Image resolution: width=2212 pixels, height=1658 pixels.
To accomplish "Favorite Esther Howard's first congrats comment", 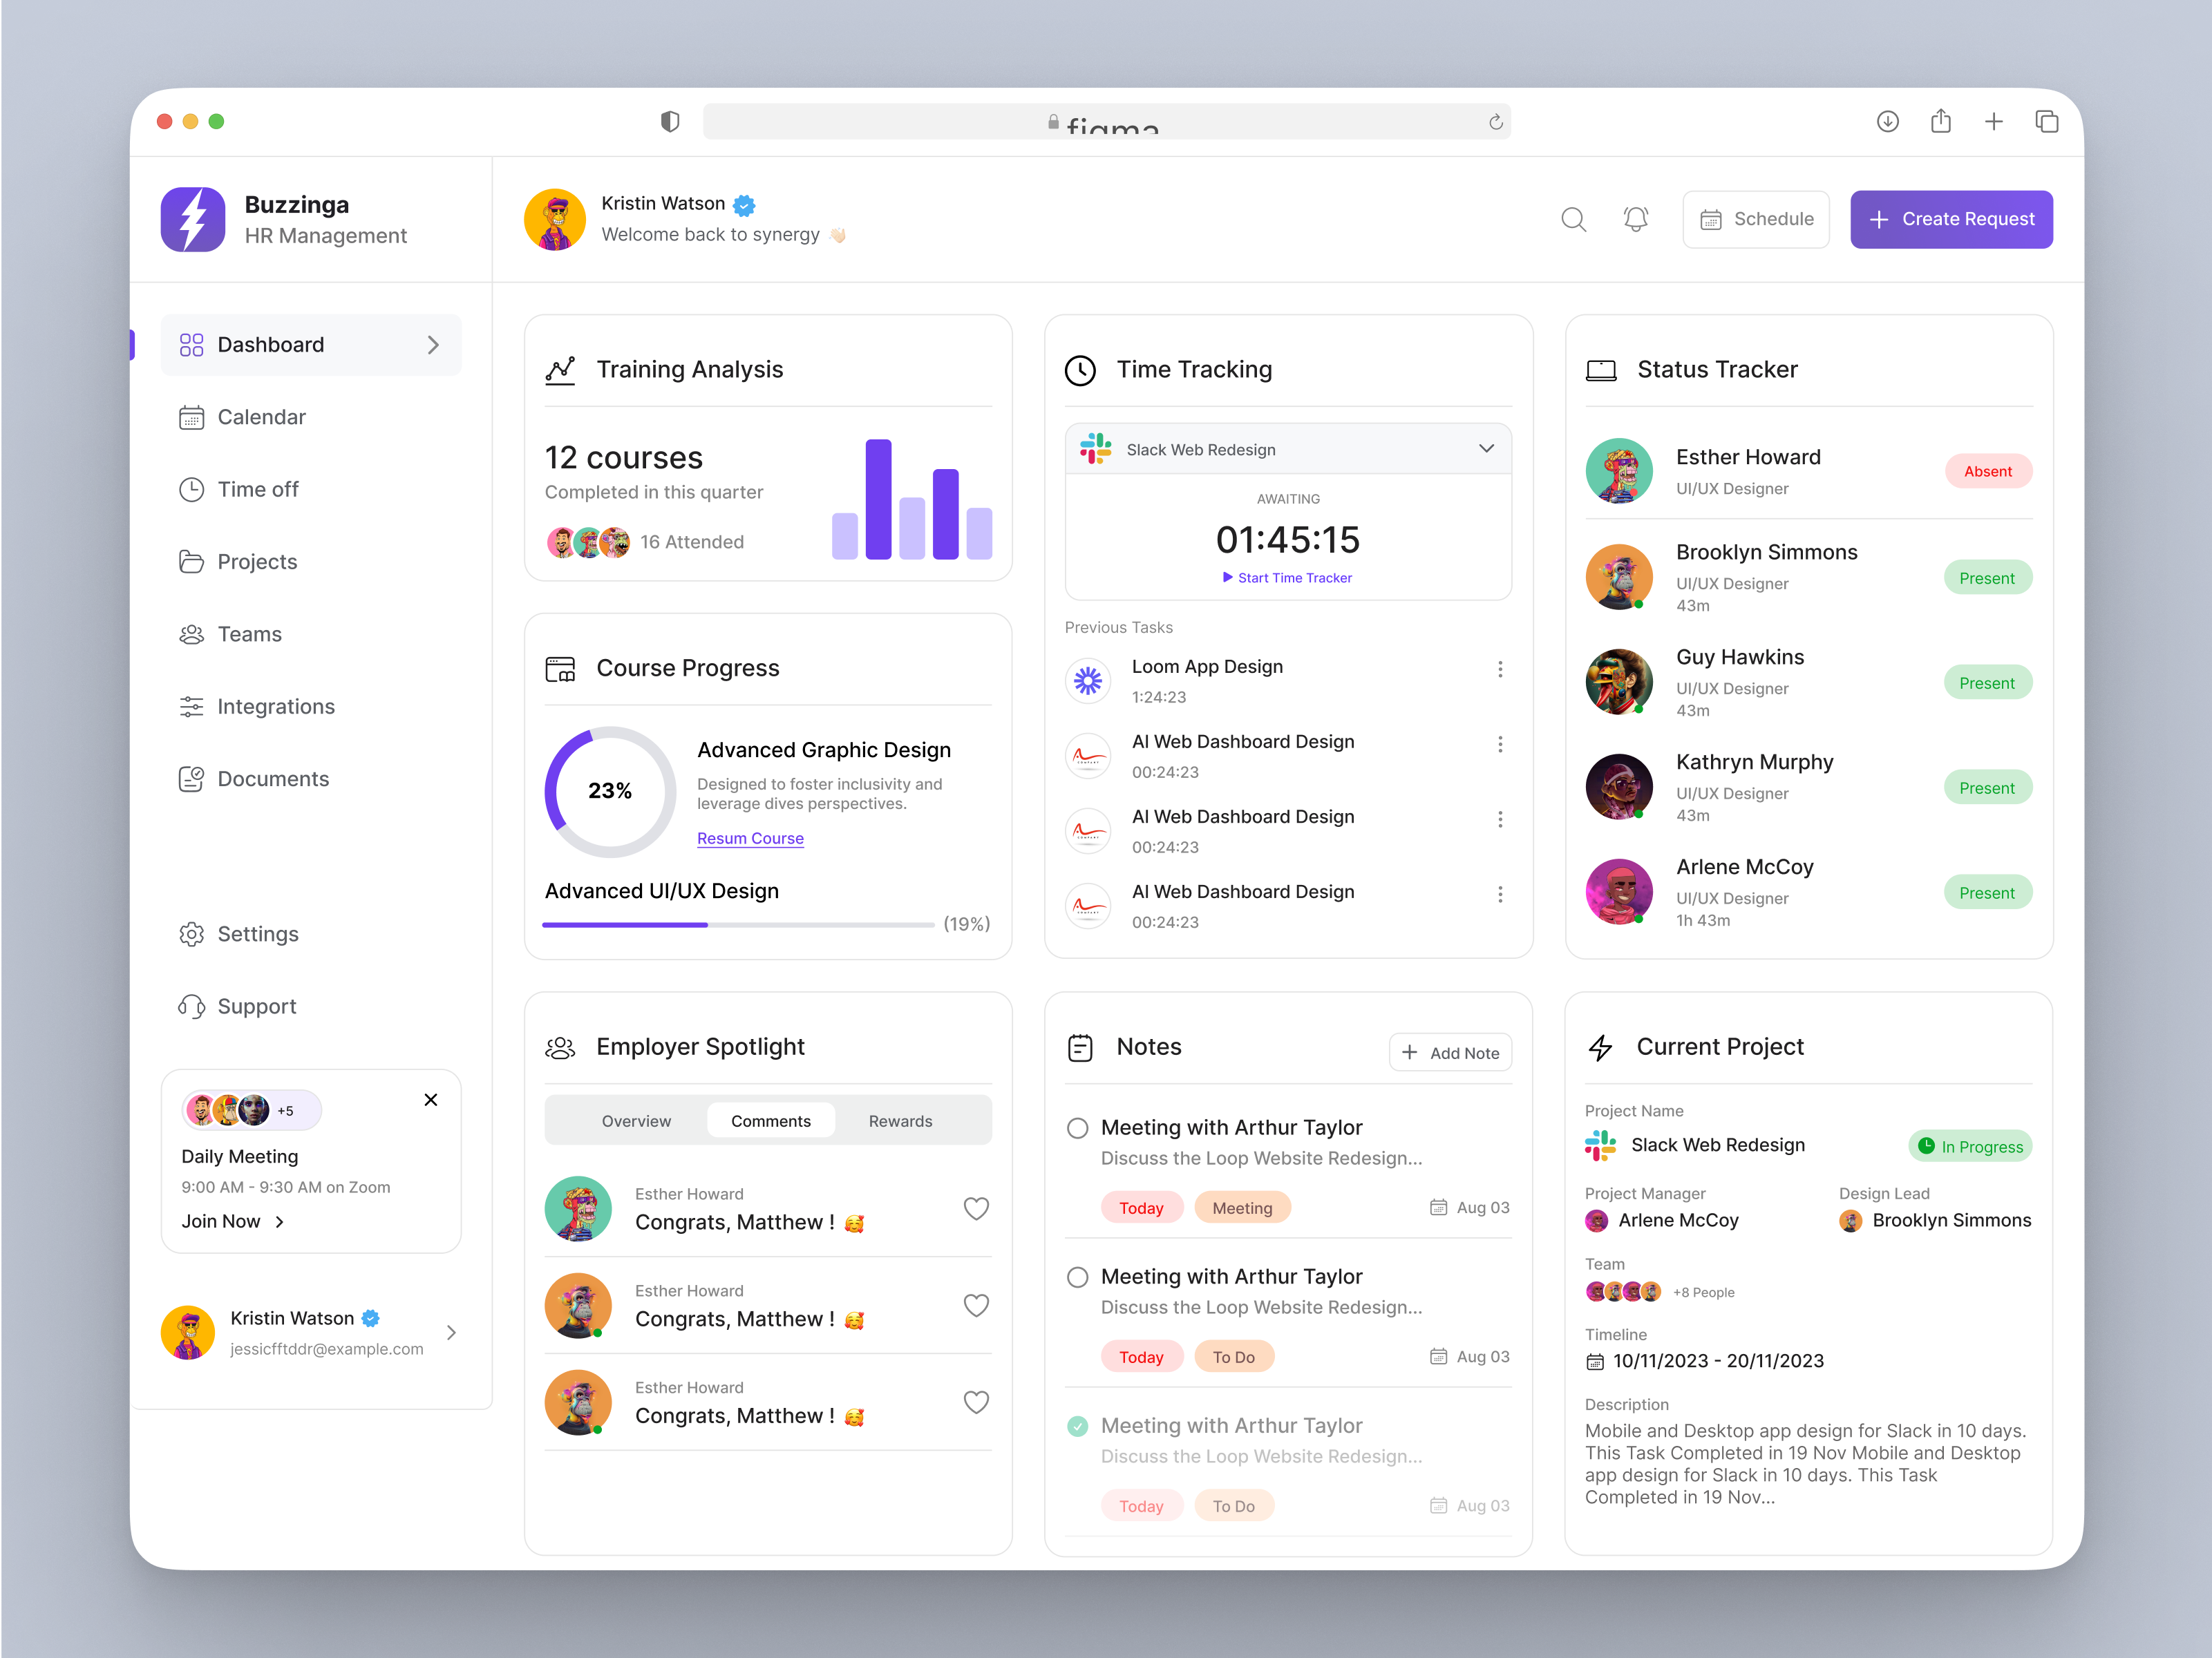I will pyautogui.click(x=976, y=1208).
